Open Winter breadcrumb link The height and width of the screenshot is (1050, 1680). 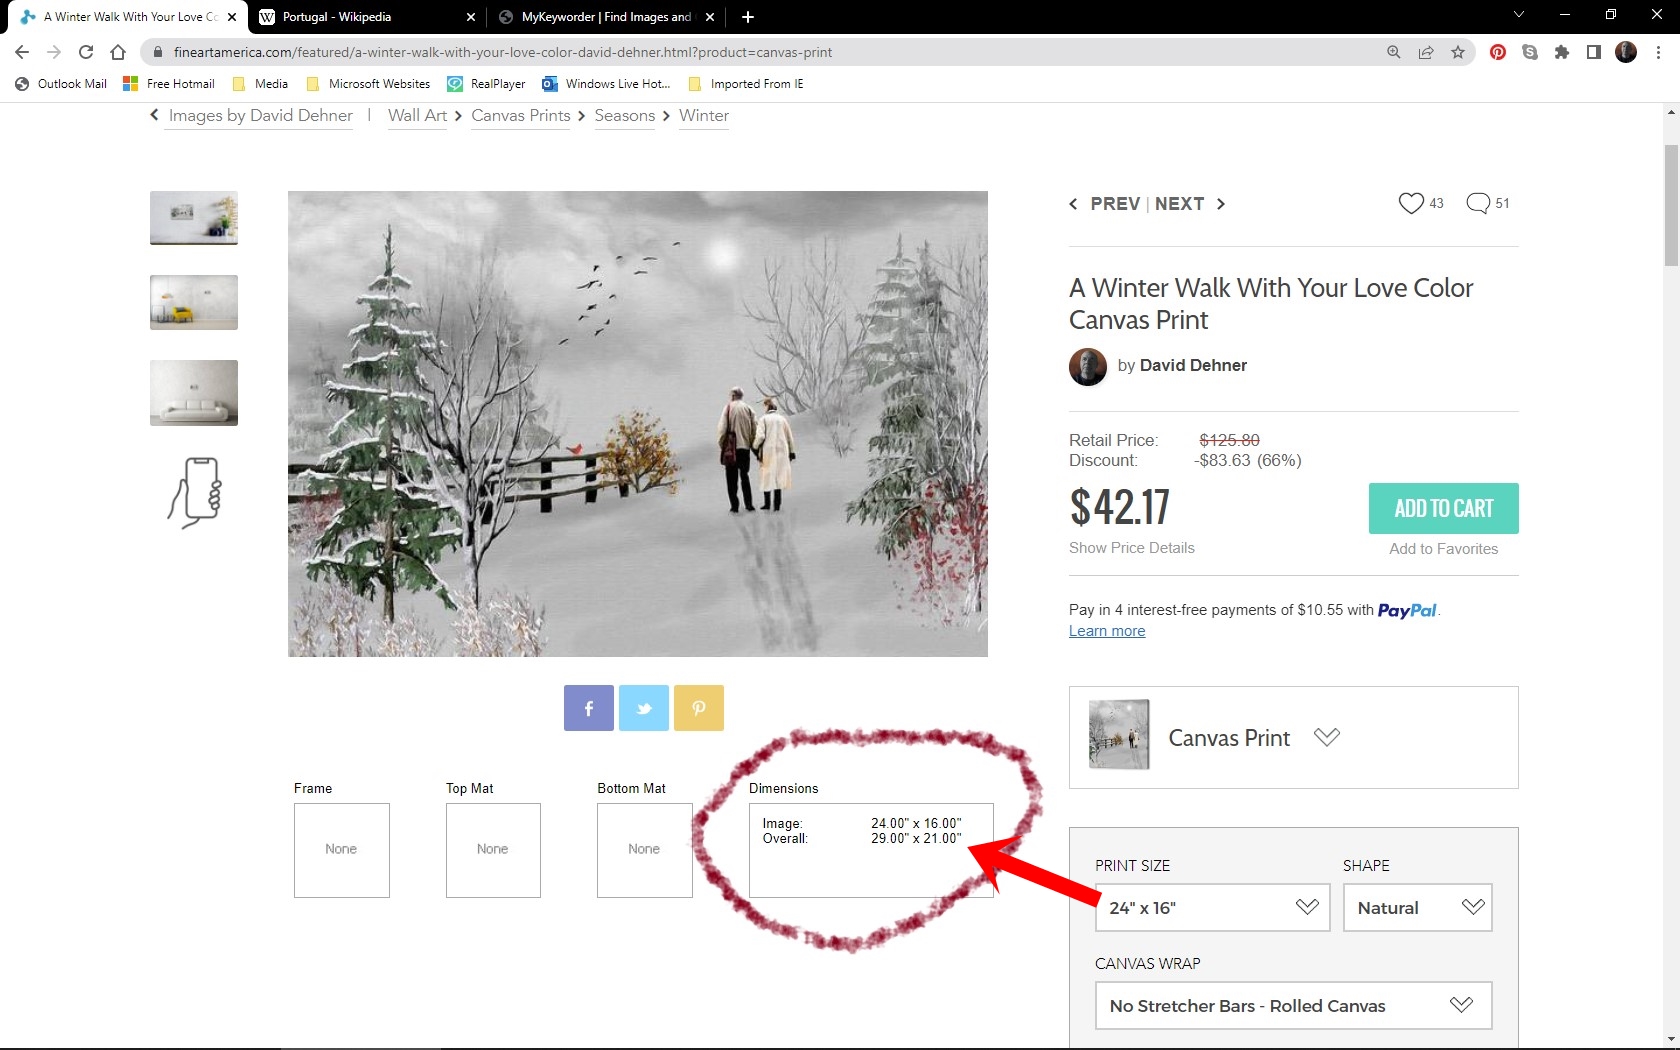click(704, 116)
